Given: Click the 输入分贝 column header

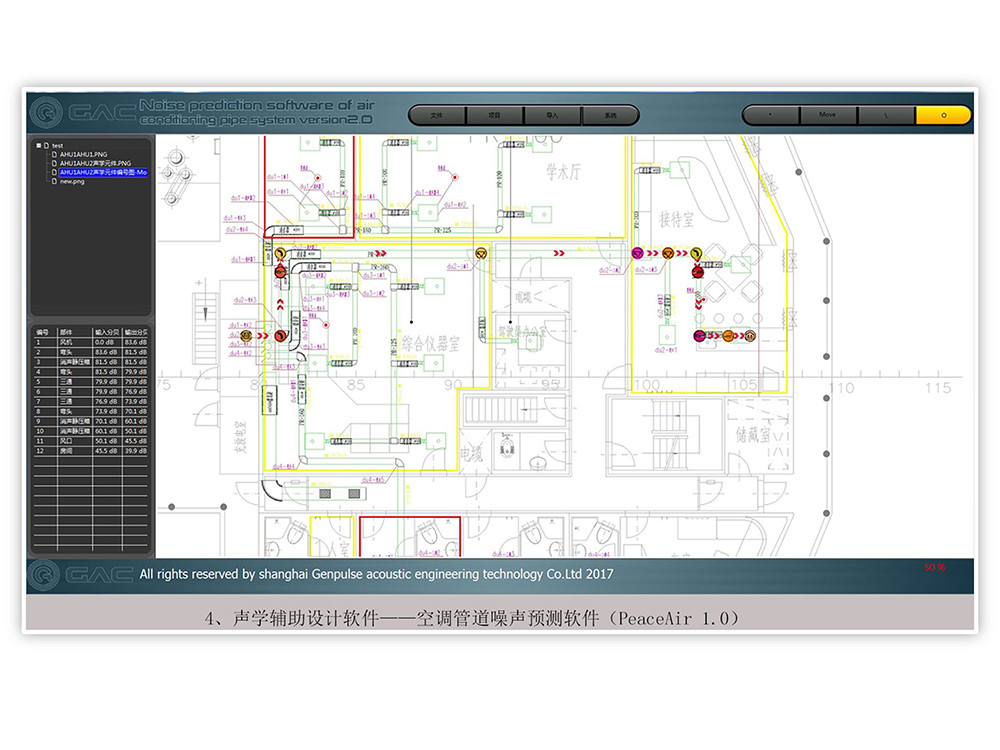Looking at the screenshot, I should pyautogui.click(x=105, y=331).
